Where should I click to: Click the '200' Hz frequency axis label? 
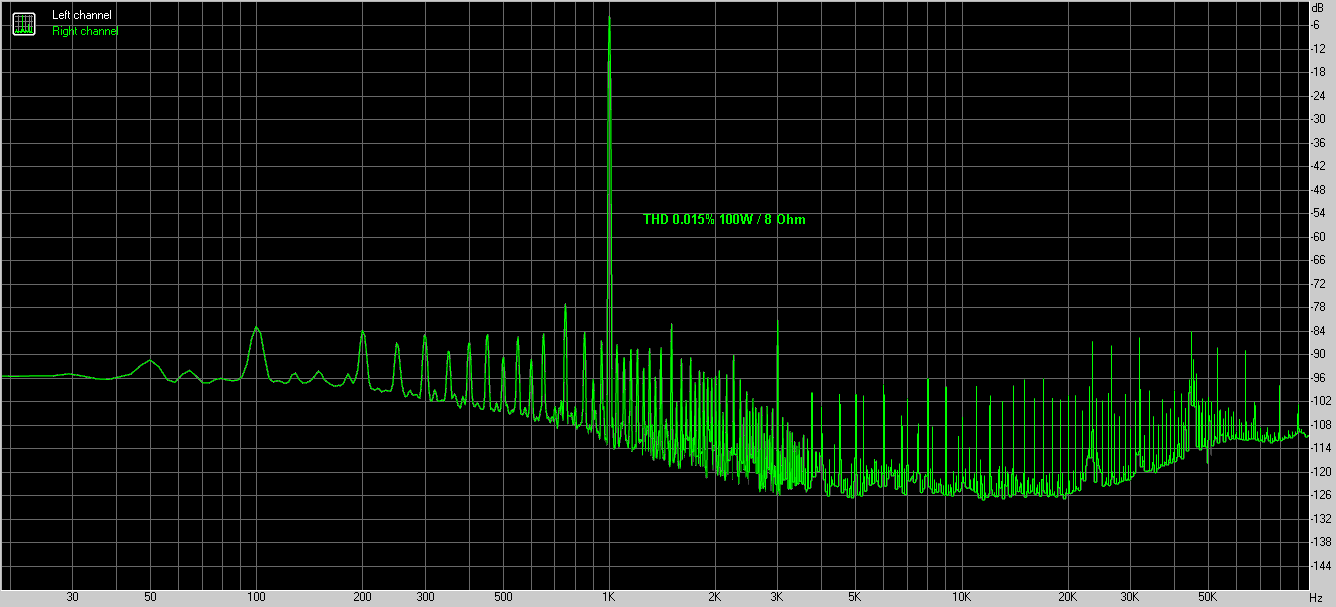click(x=362, y=597)
